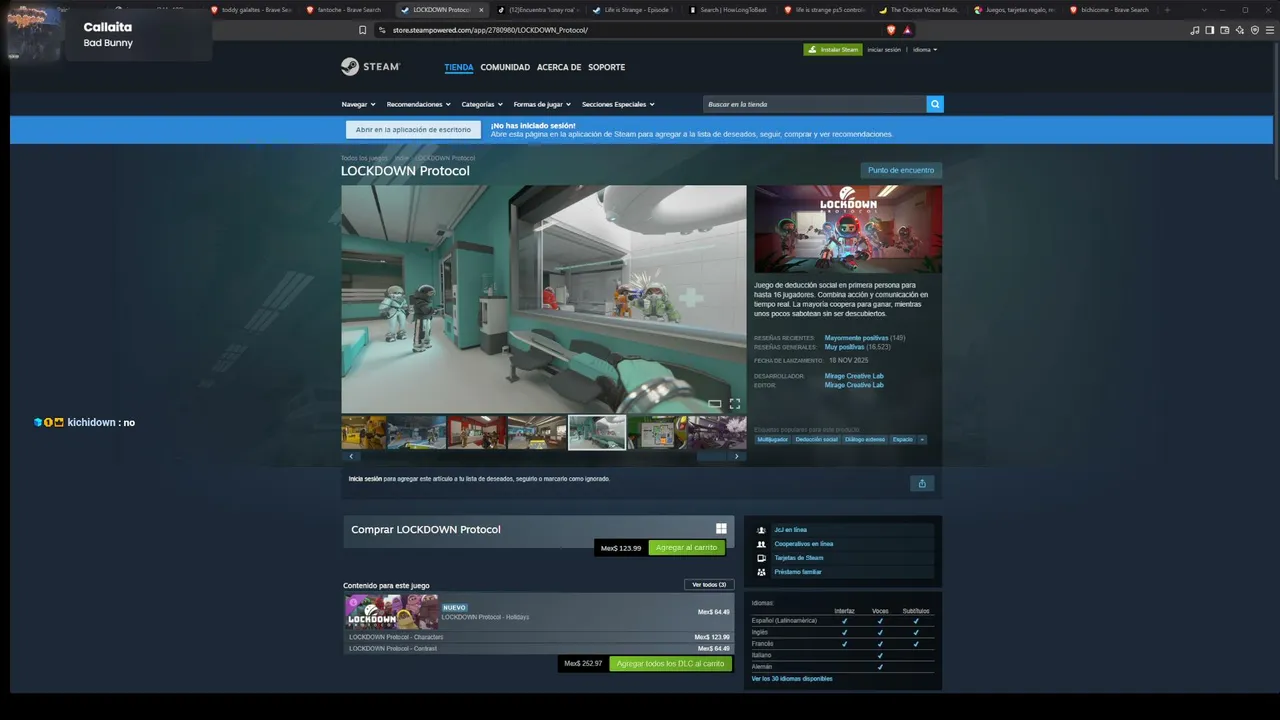Open the Brave Rewards triangle icon
The image size is (1280, 720).
coord(907,30)
